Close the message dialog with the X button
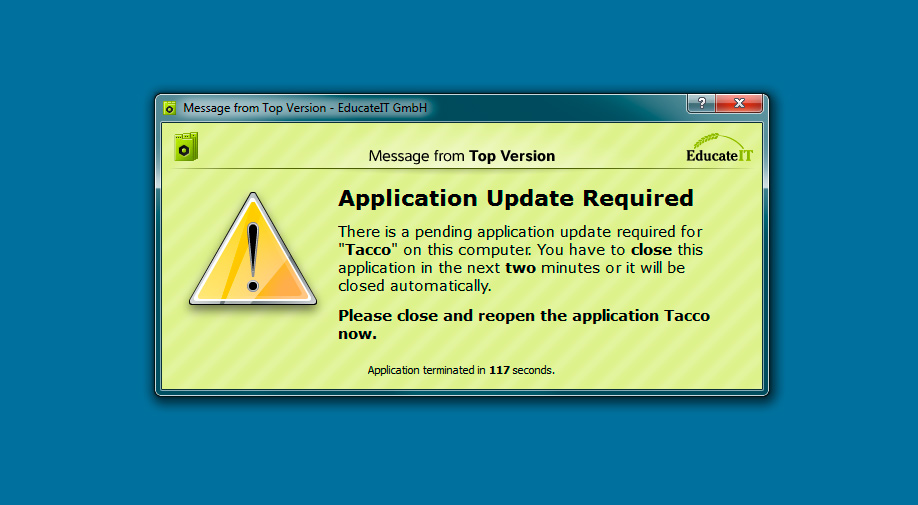 [x=740, y=104]
